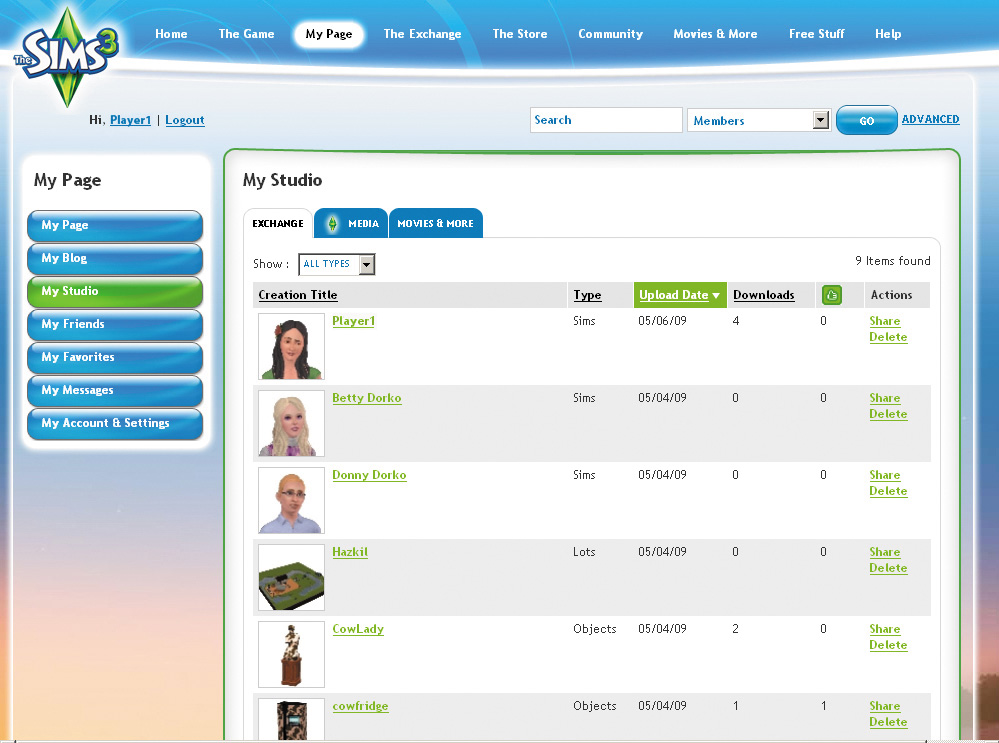
Task: Click the thumbs-up recommendations column icon
Action: tap(831, 295)
